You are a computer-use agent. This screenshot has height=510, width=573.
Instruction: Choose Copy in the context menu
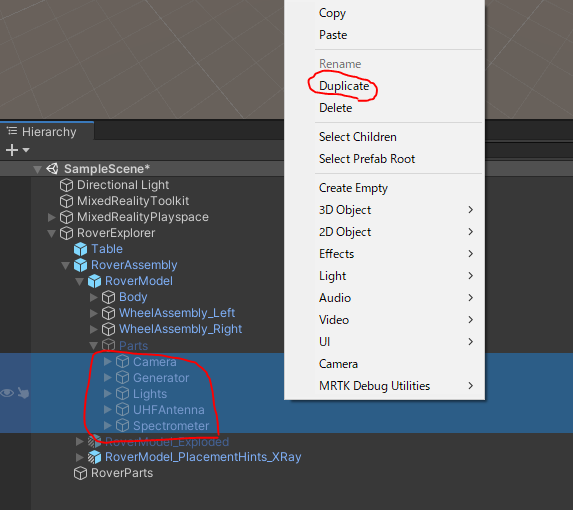(384, 13)
